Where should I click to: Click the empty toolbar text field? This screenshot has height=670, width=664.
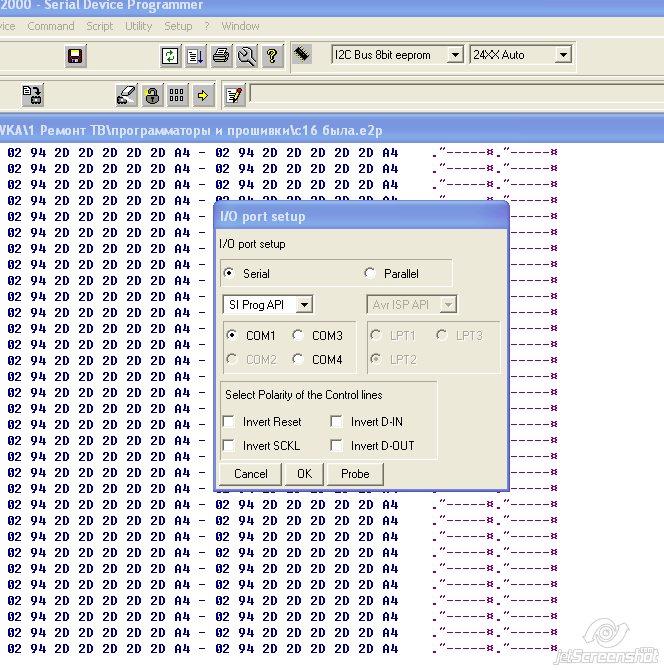[x=456, y=94]
